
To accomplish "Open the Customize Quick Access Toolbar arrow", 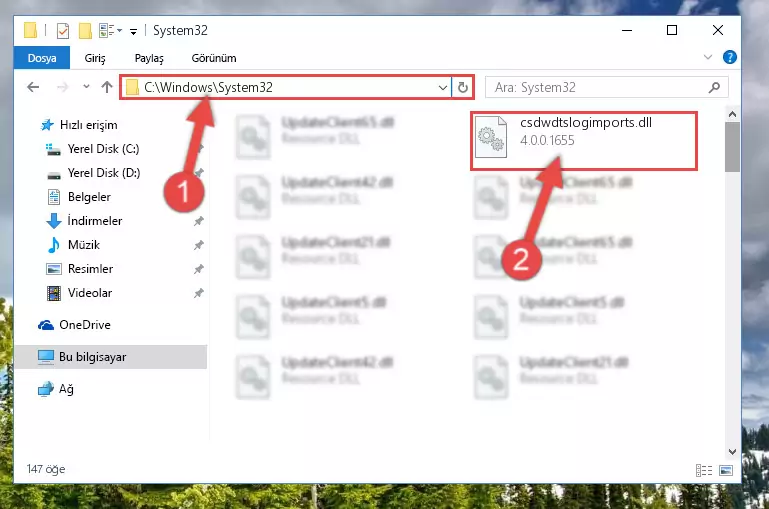I will pyautogui.click(x=133, y=31).
